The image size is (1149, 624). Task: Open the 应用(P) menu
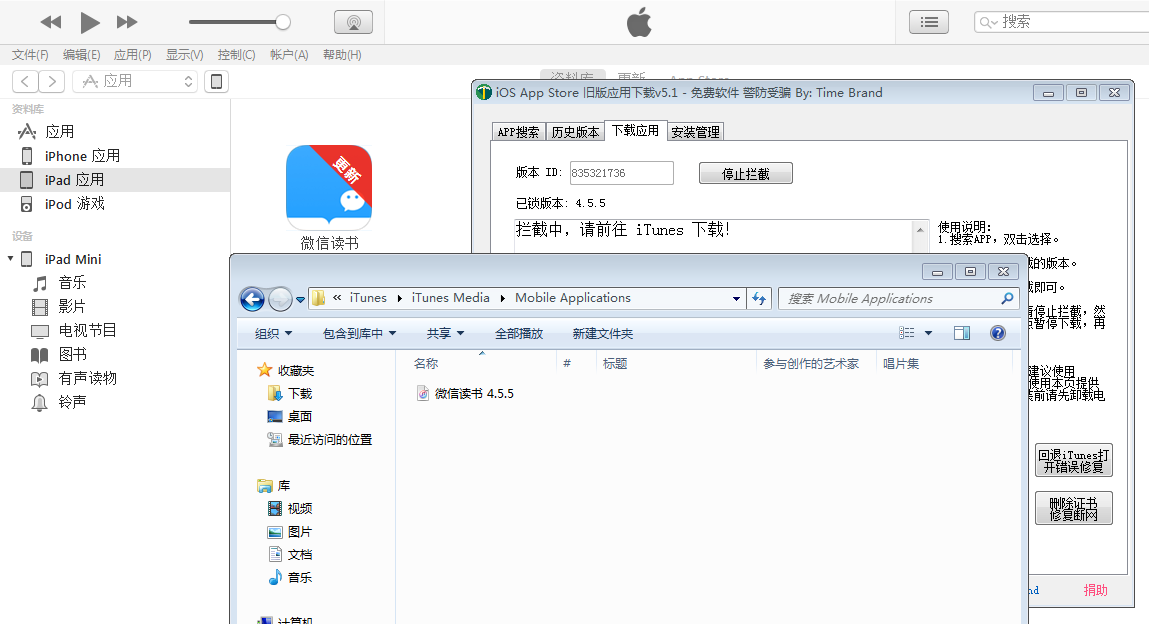coord(133,55)
